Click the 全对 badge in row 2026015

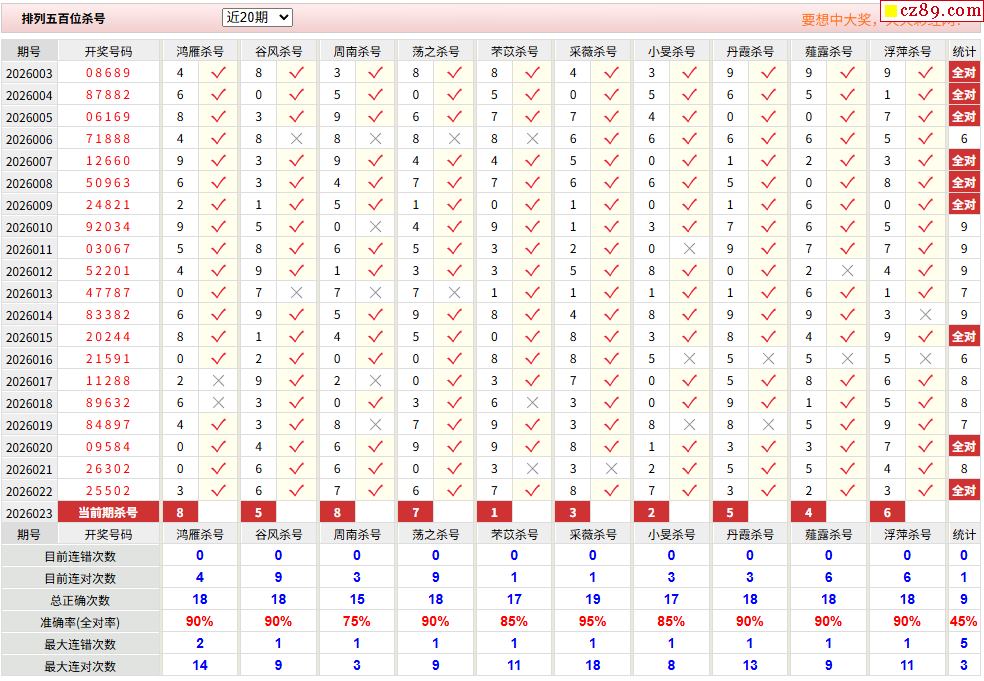pos(963,337)
